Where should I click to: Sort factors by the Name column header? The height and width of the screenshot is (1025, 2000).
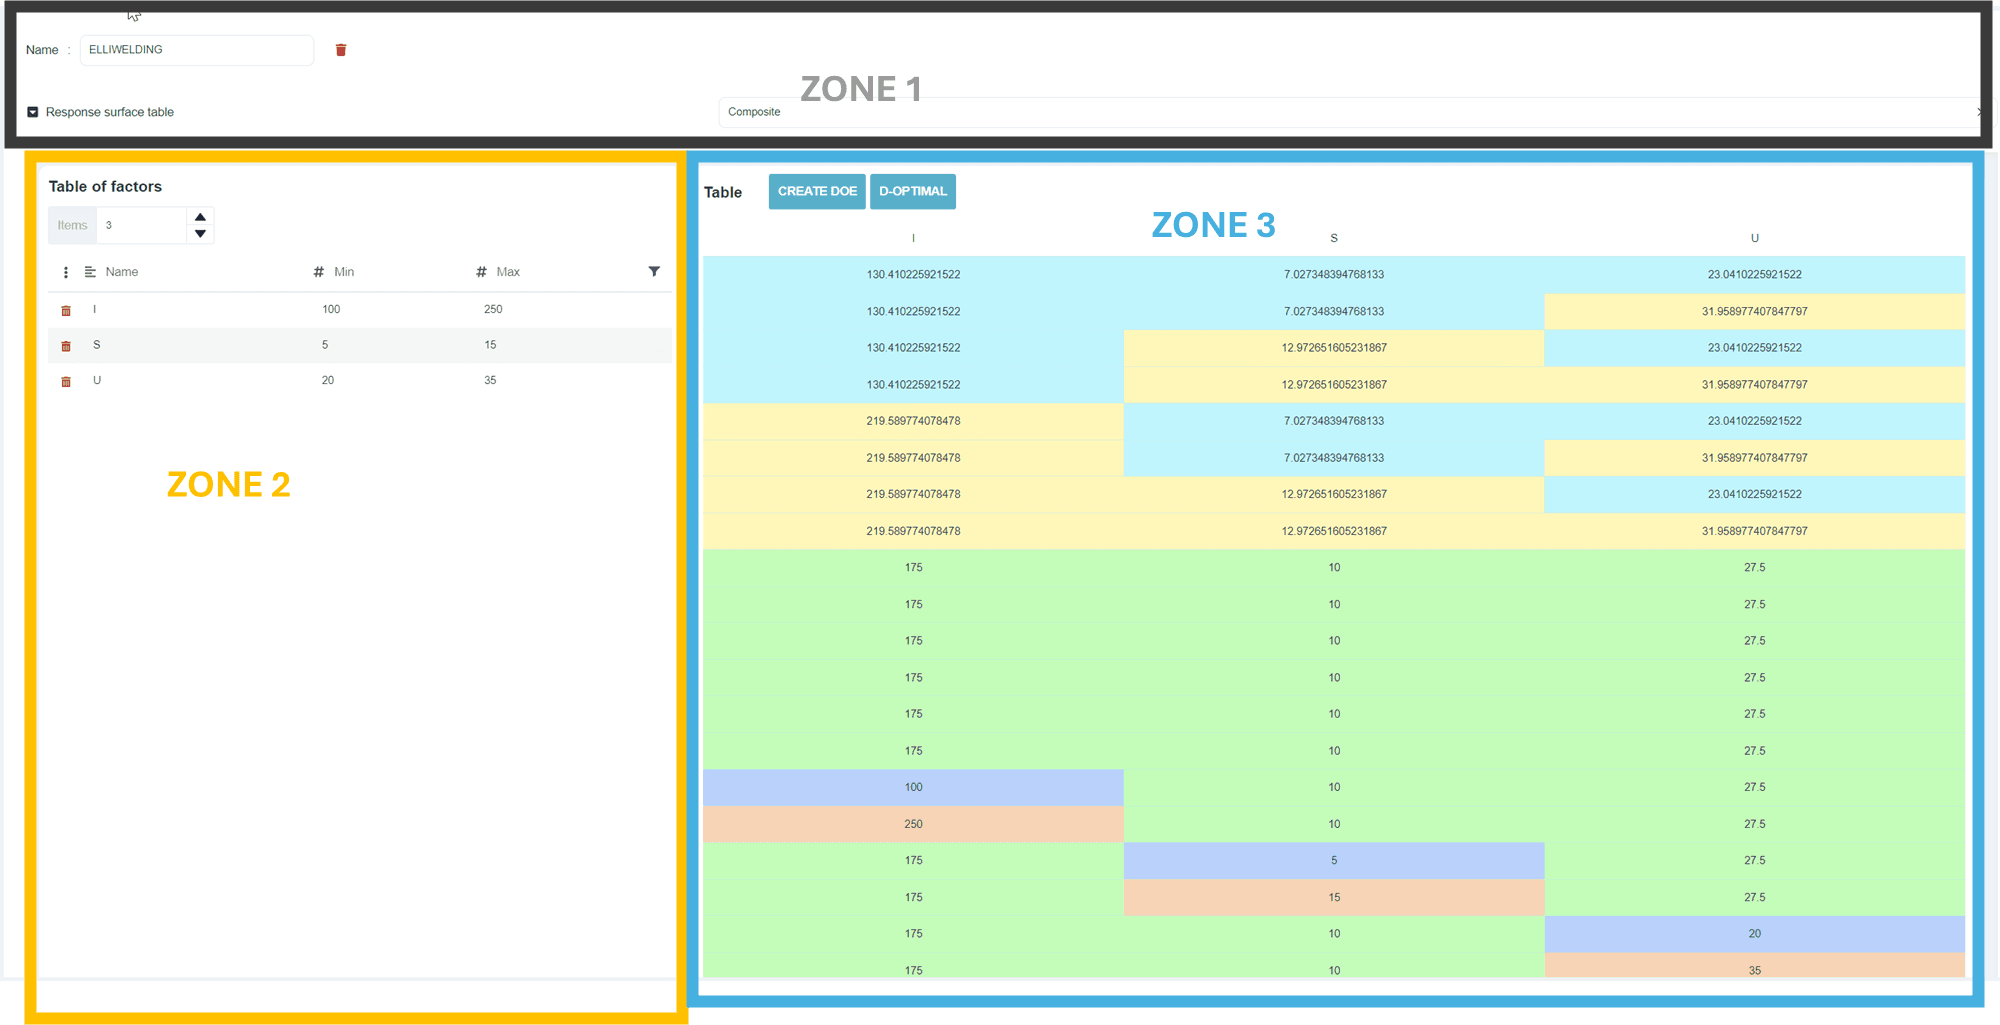tap(122, 272)
